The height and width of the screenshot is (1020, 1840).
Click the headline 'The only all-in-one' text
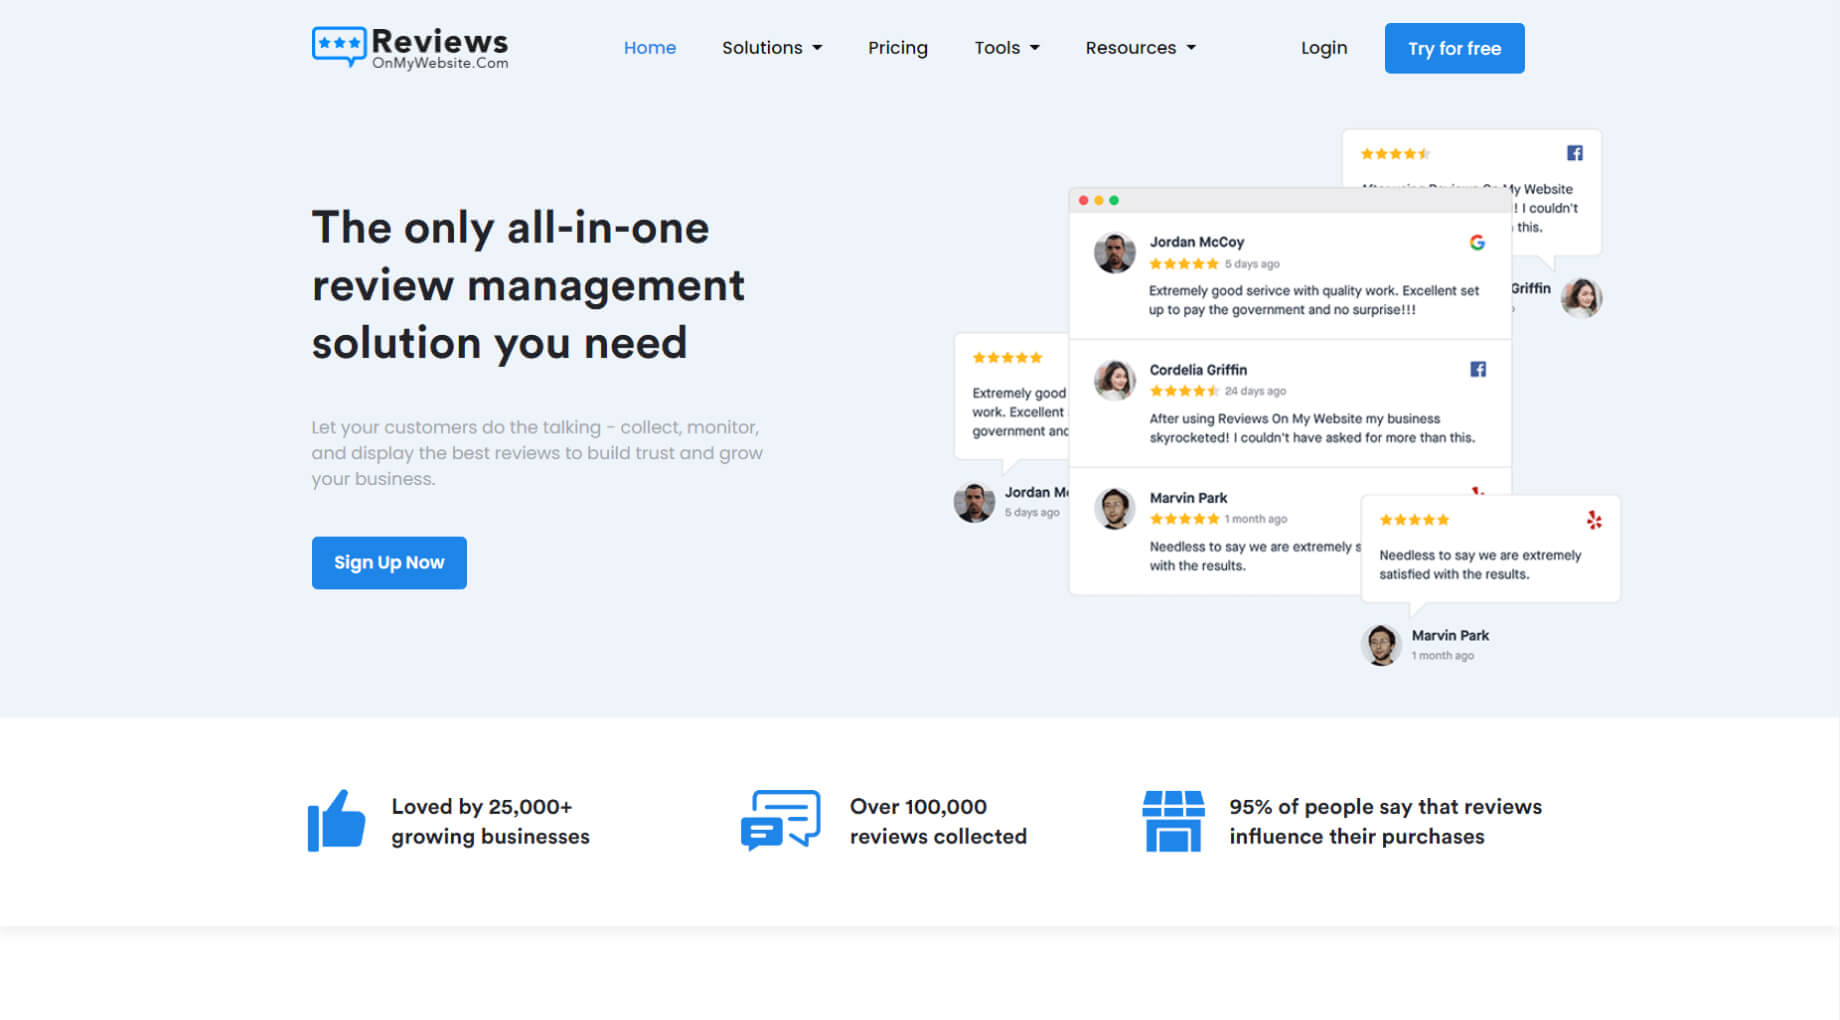tap(510, 228)
